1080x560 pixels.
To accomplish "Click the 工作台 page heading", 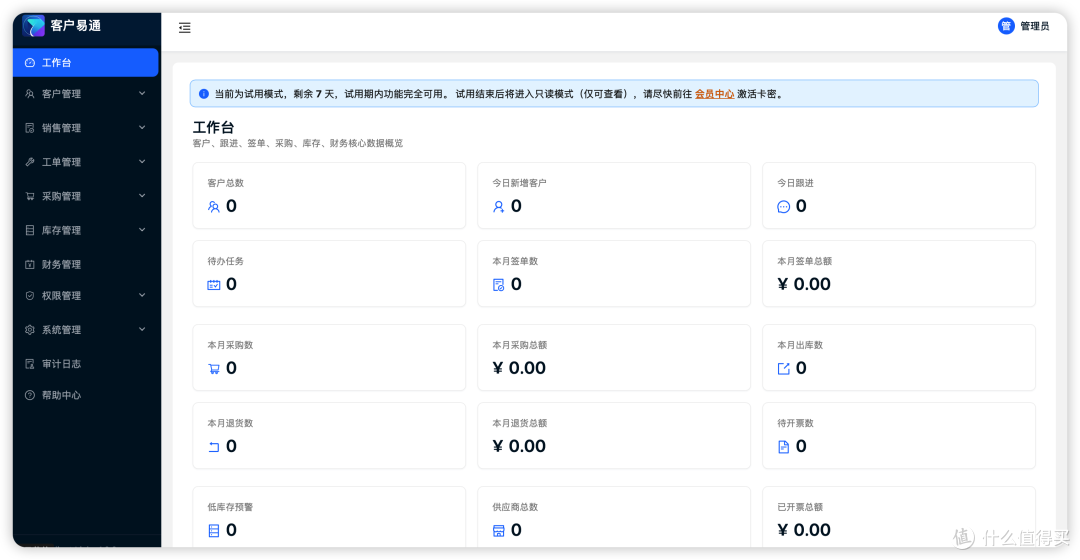I will pos(214,127).
